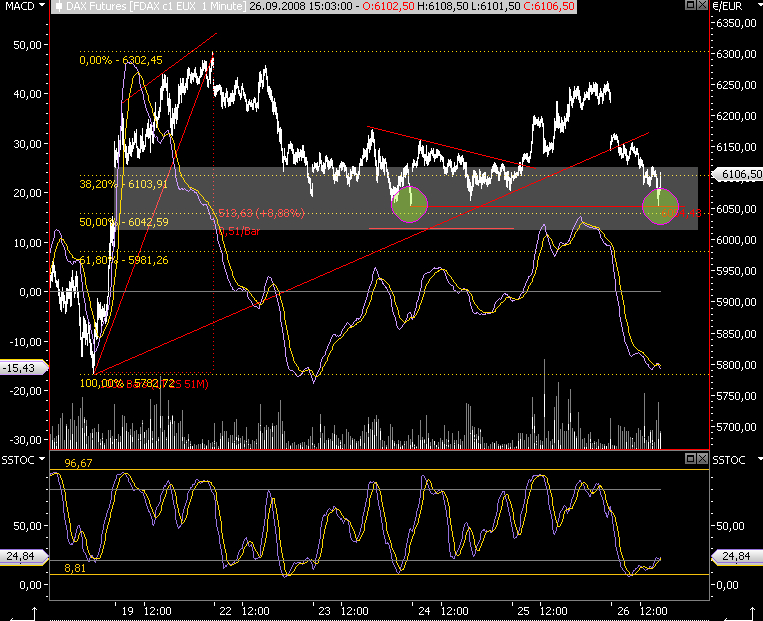
Task: Click date label 25 on time axis
Action: [523, 611]
